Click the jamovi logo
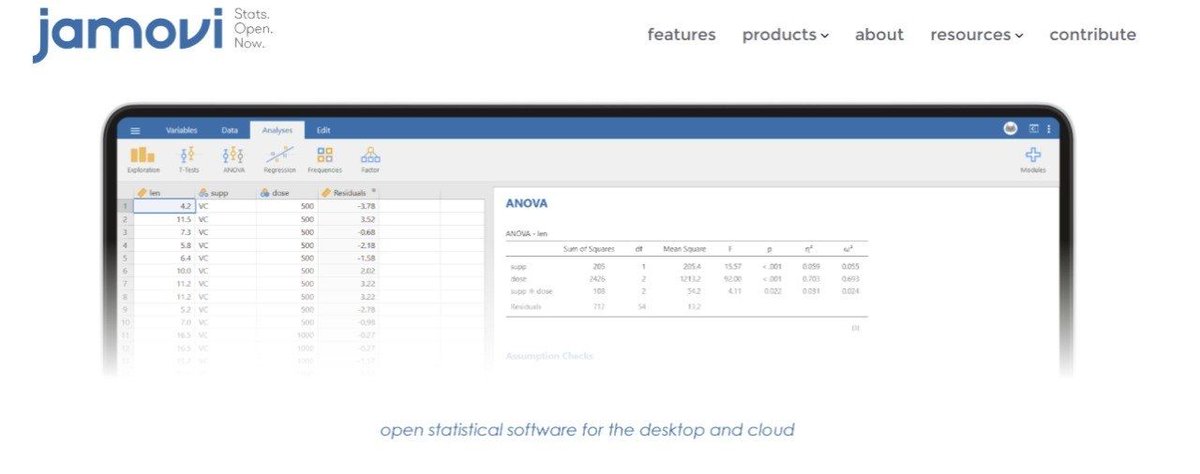This screenshot has height=474, width=1200. pos(127,34)
